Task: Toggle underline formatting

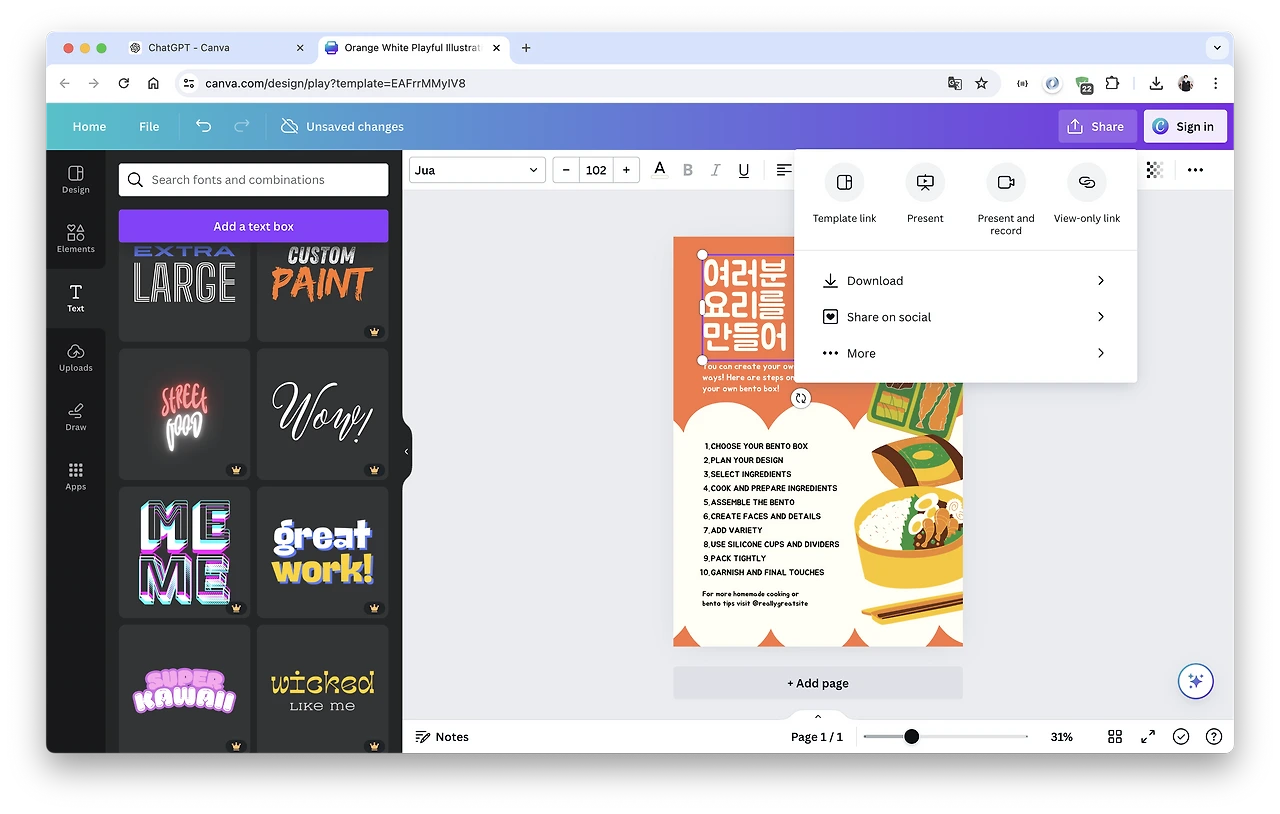Action: click(x=743, y=170)
